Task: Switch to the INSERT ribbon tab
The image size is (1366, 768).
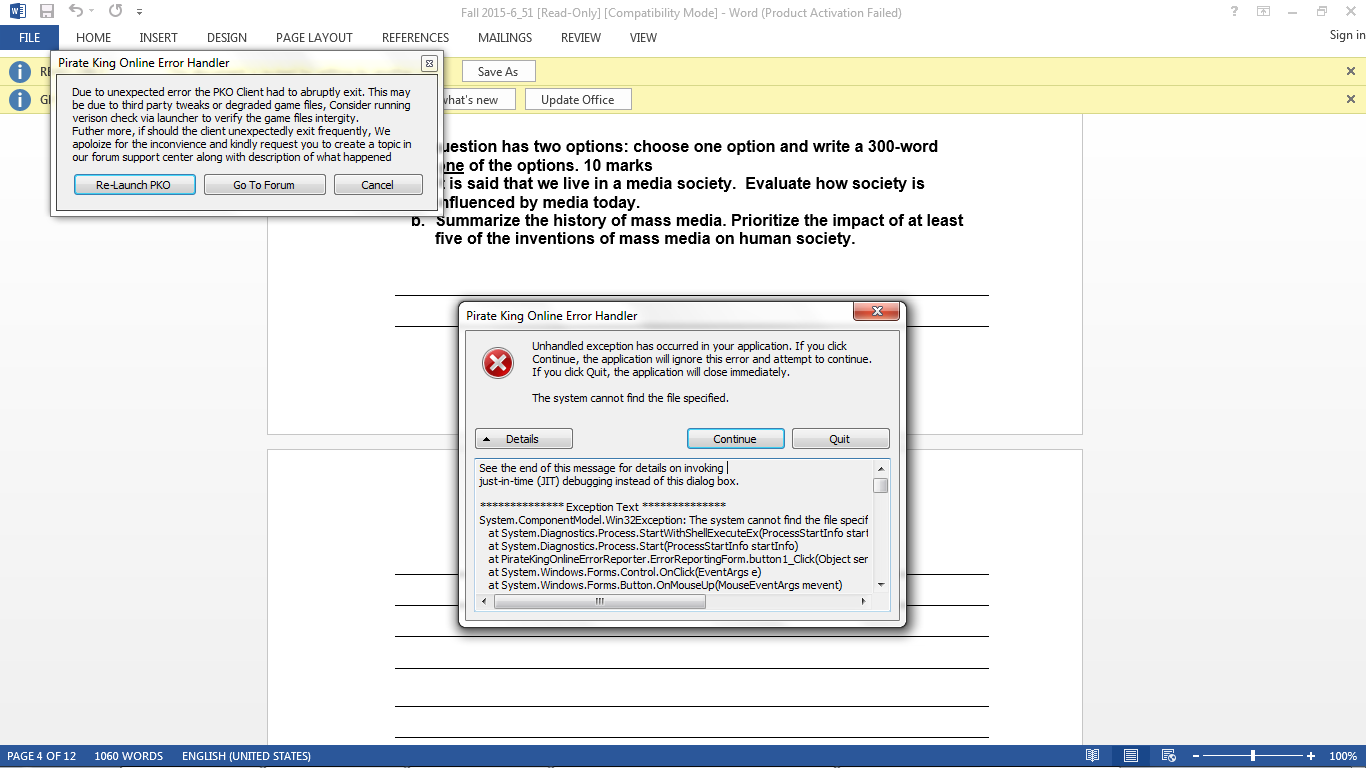Action: 158,38
